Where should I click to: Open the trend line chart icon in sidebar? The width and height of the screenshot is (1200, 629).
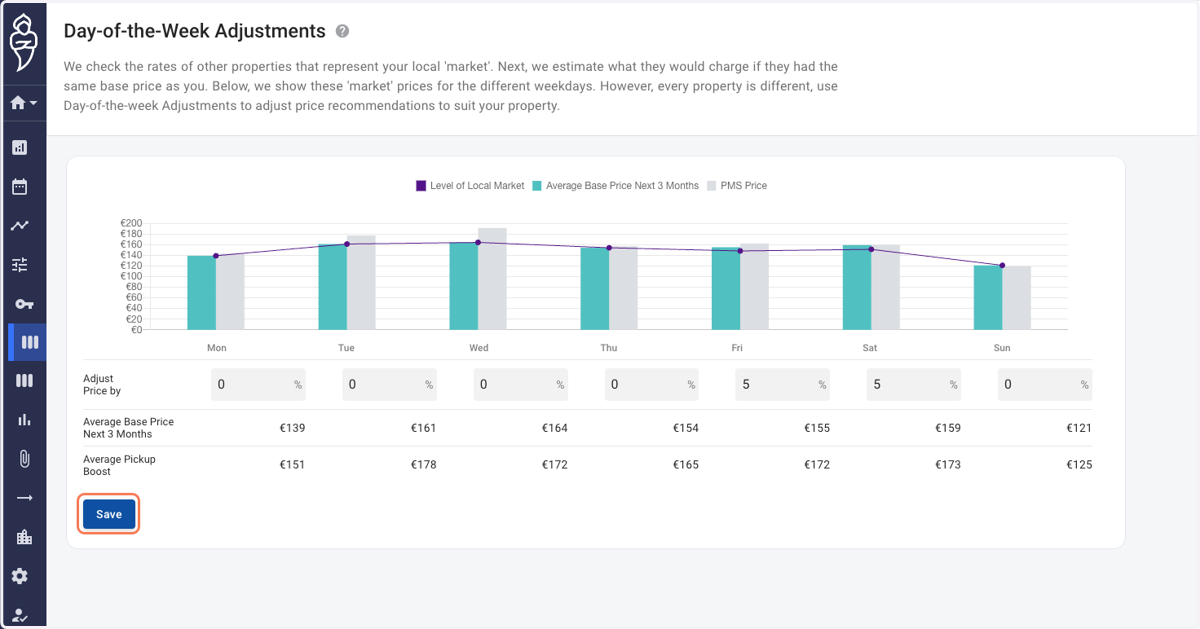(x=20, y=226)
